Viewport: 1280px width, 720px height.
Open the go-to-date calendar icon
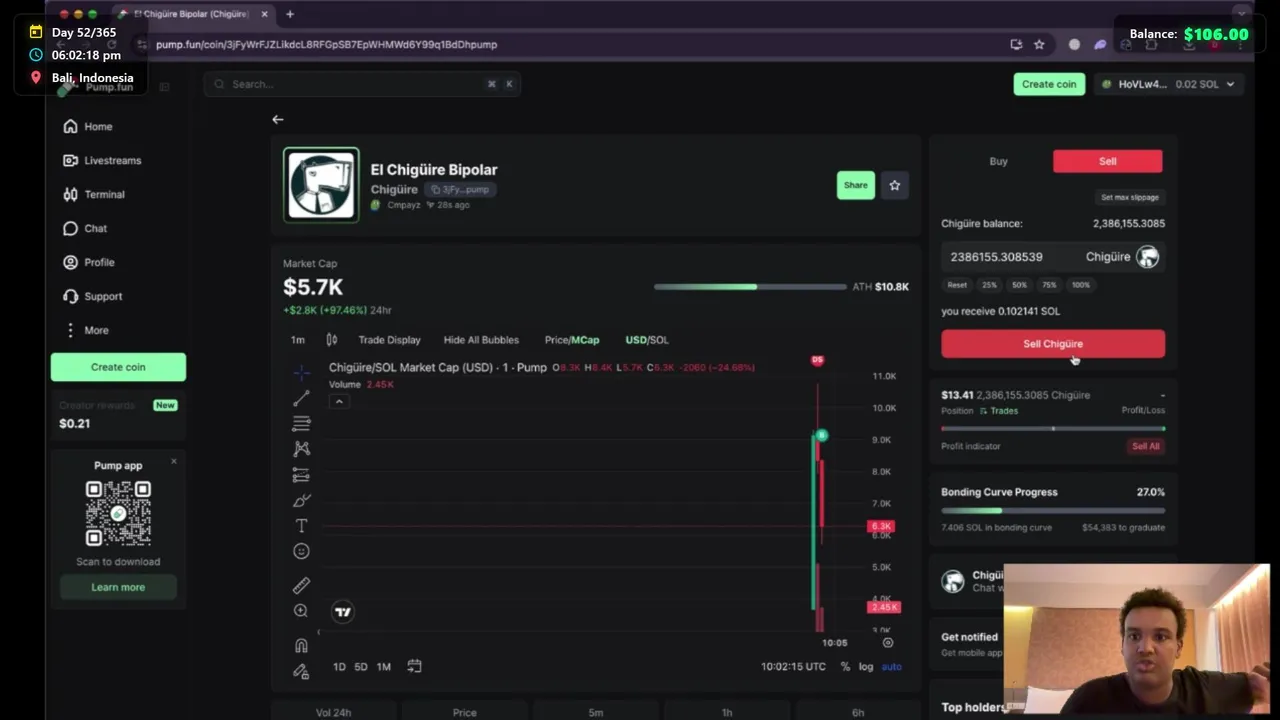pyautogui.click(x=414, y=666)
